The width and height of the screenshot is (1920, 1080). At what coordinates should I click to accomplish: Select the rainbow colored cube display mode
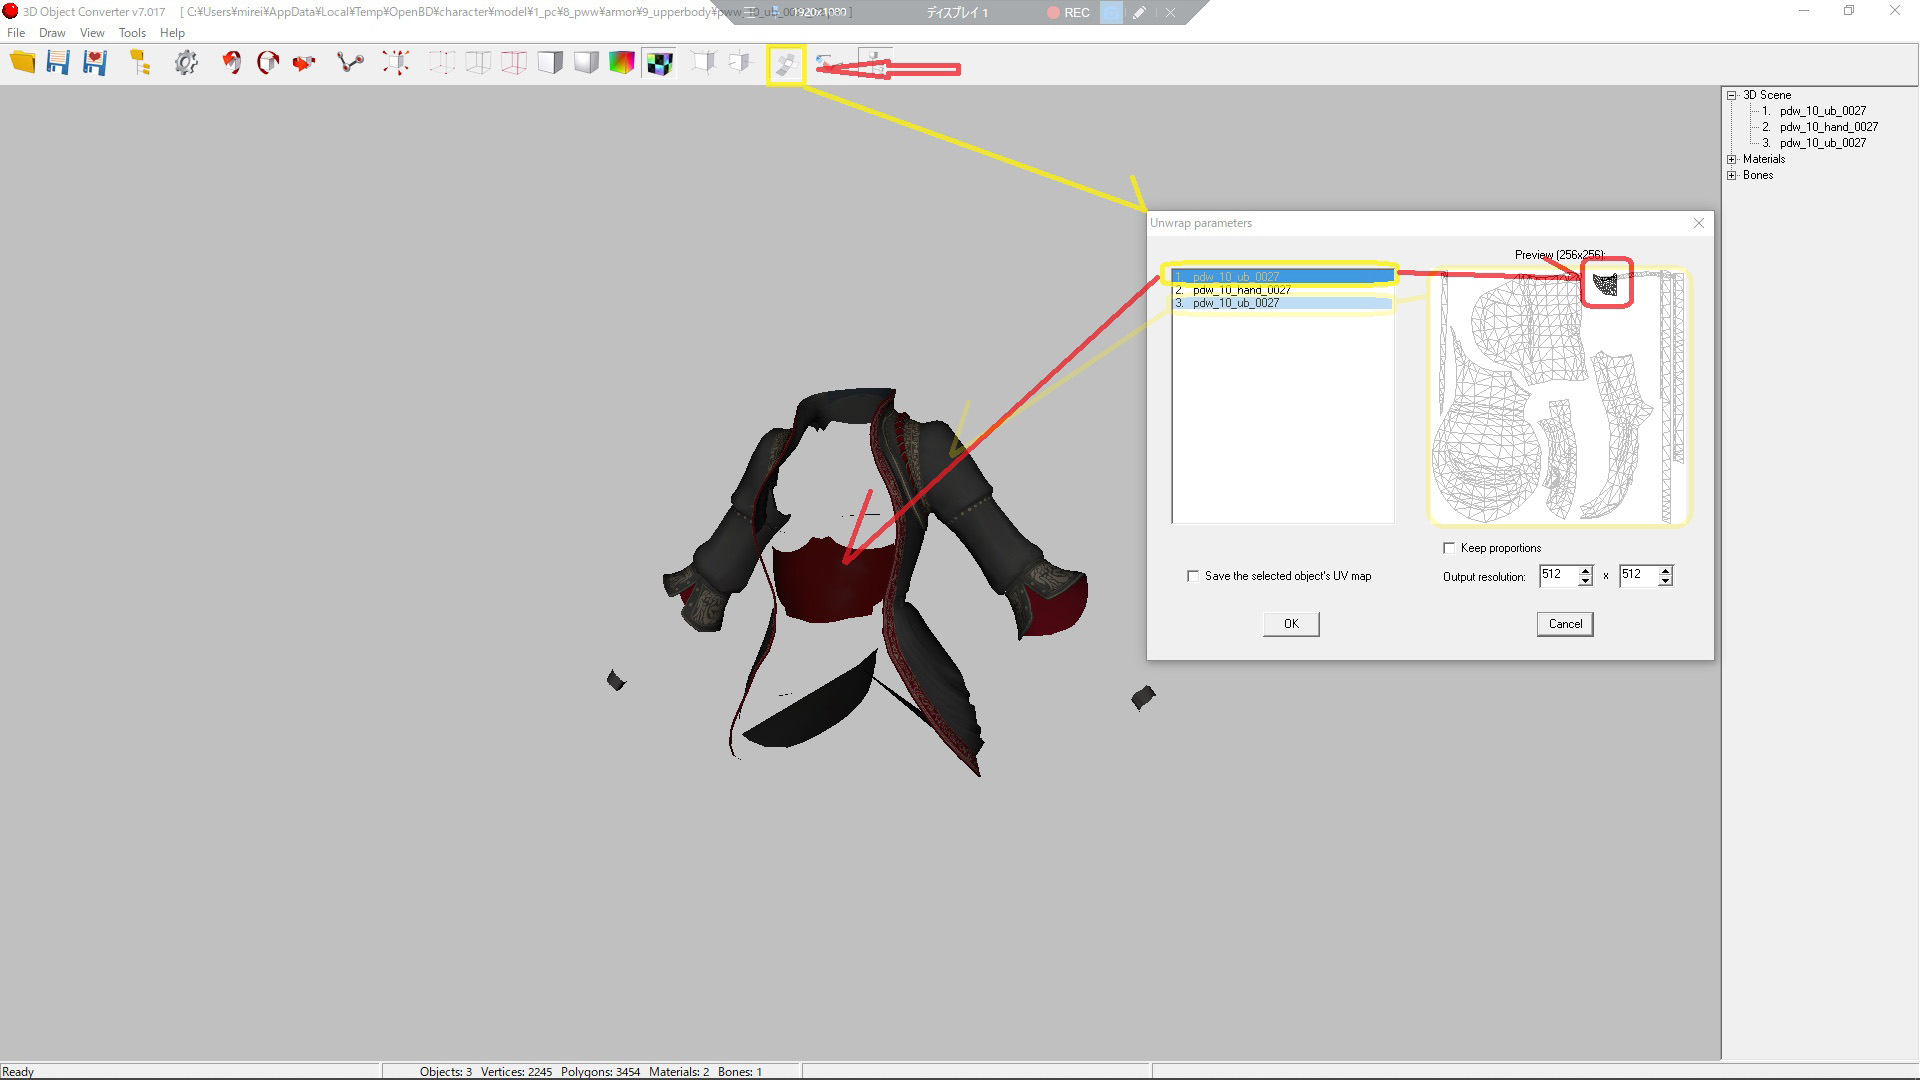point(622,63)
